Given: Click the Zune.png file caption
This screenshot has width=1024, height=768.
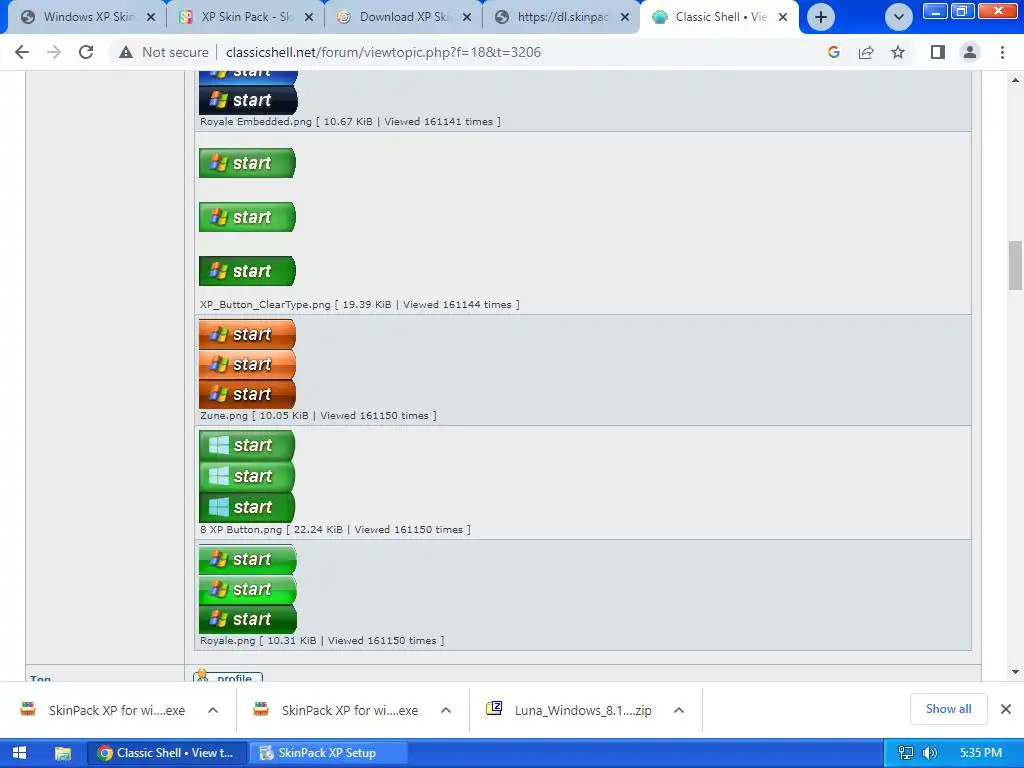Looking at the screenshot, I should [x=318, y=415].
